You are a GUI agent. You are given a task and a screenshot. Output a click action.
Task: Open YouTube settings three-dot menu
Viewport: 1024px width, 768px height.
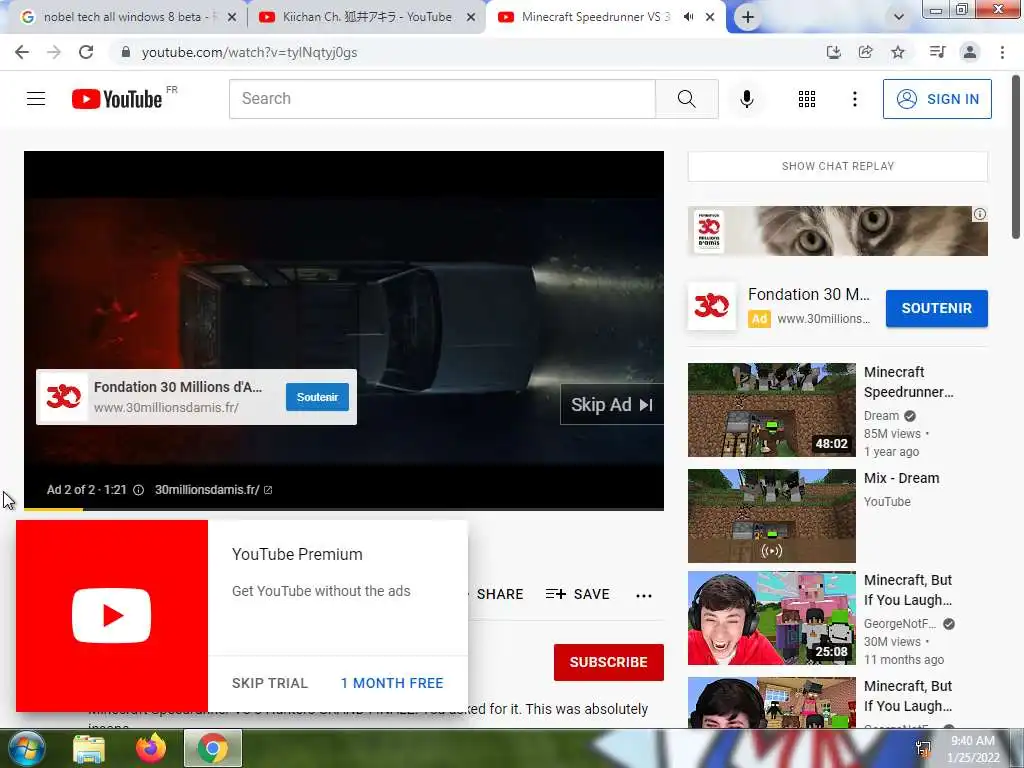(x=854, y=99)
